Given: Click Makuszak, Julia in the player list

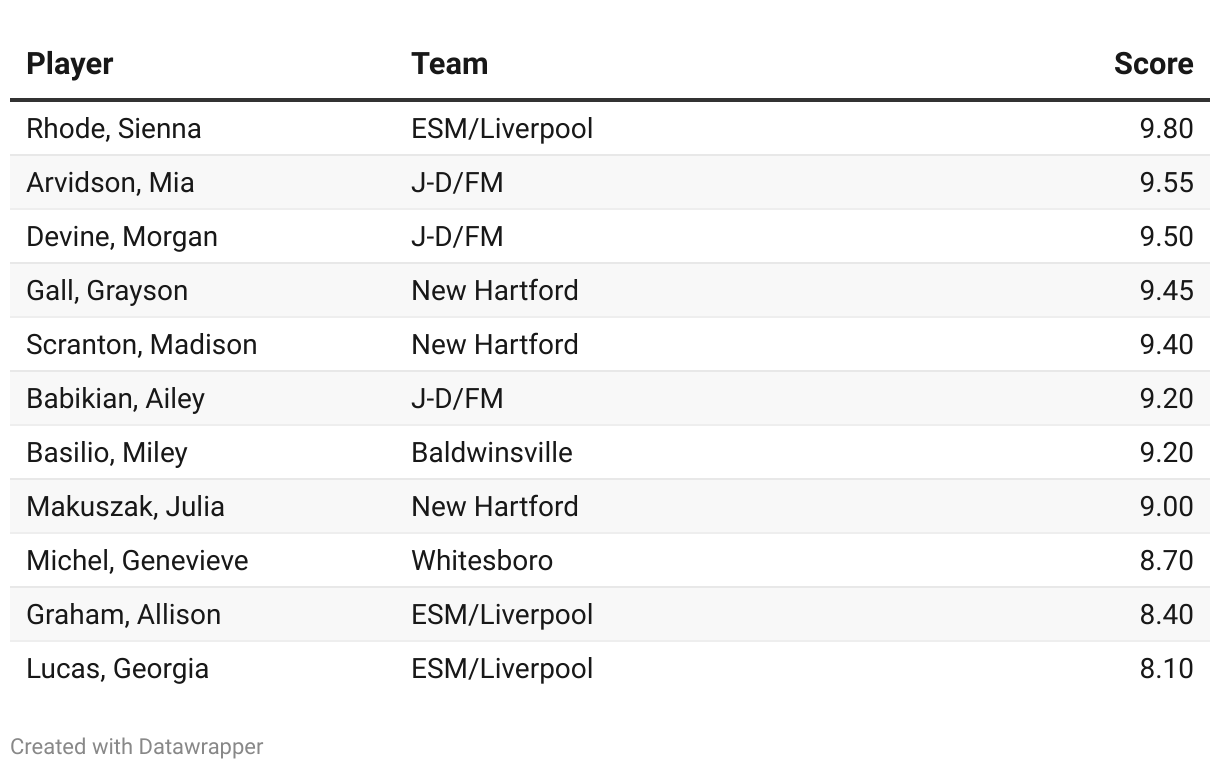Looking at the screenshot, I should pyautogui.click(x=125, y=507).
